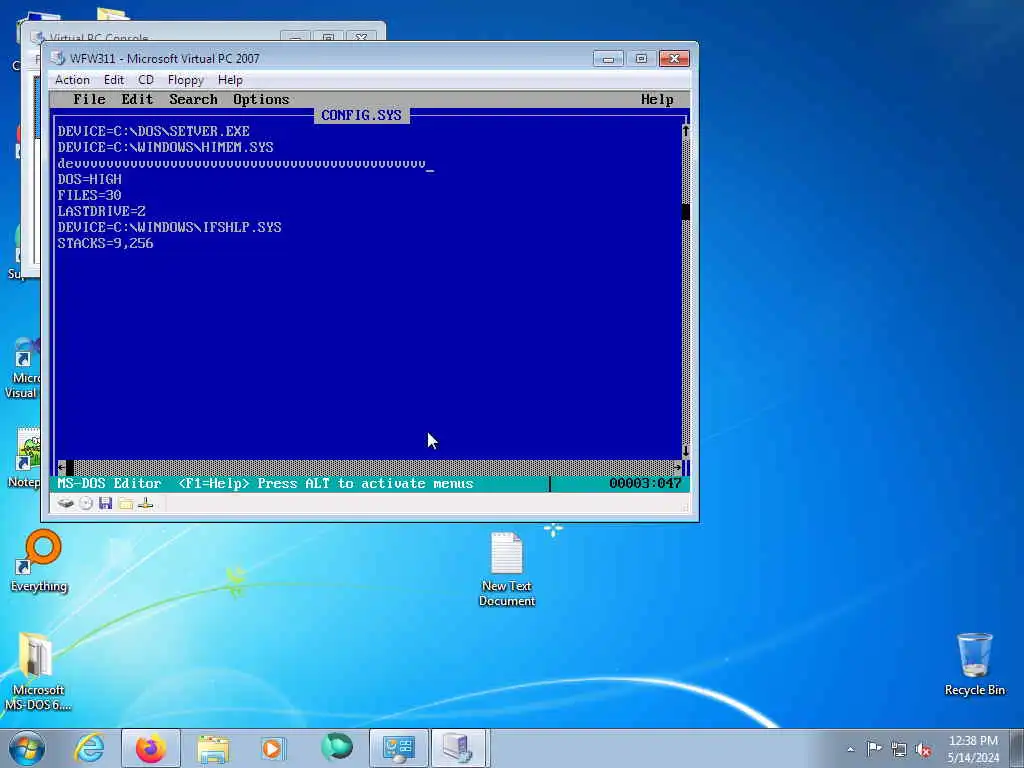
Task: Show hidden system tray icons
Action: tap(850, 749)
